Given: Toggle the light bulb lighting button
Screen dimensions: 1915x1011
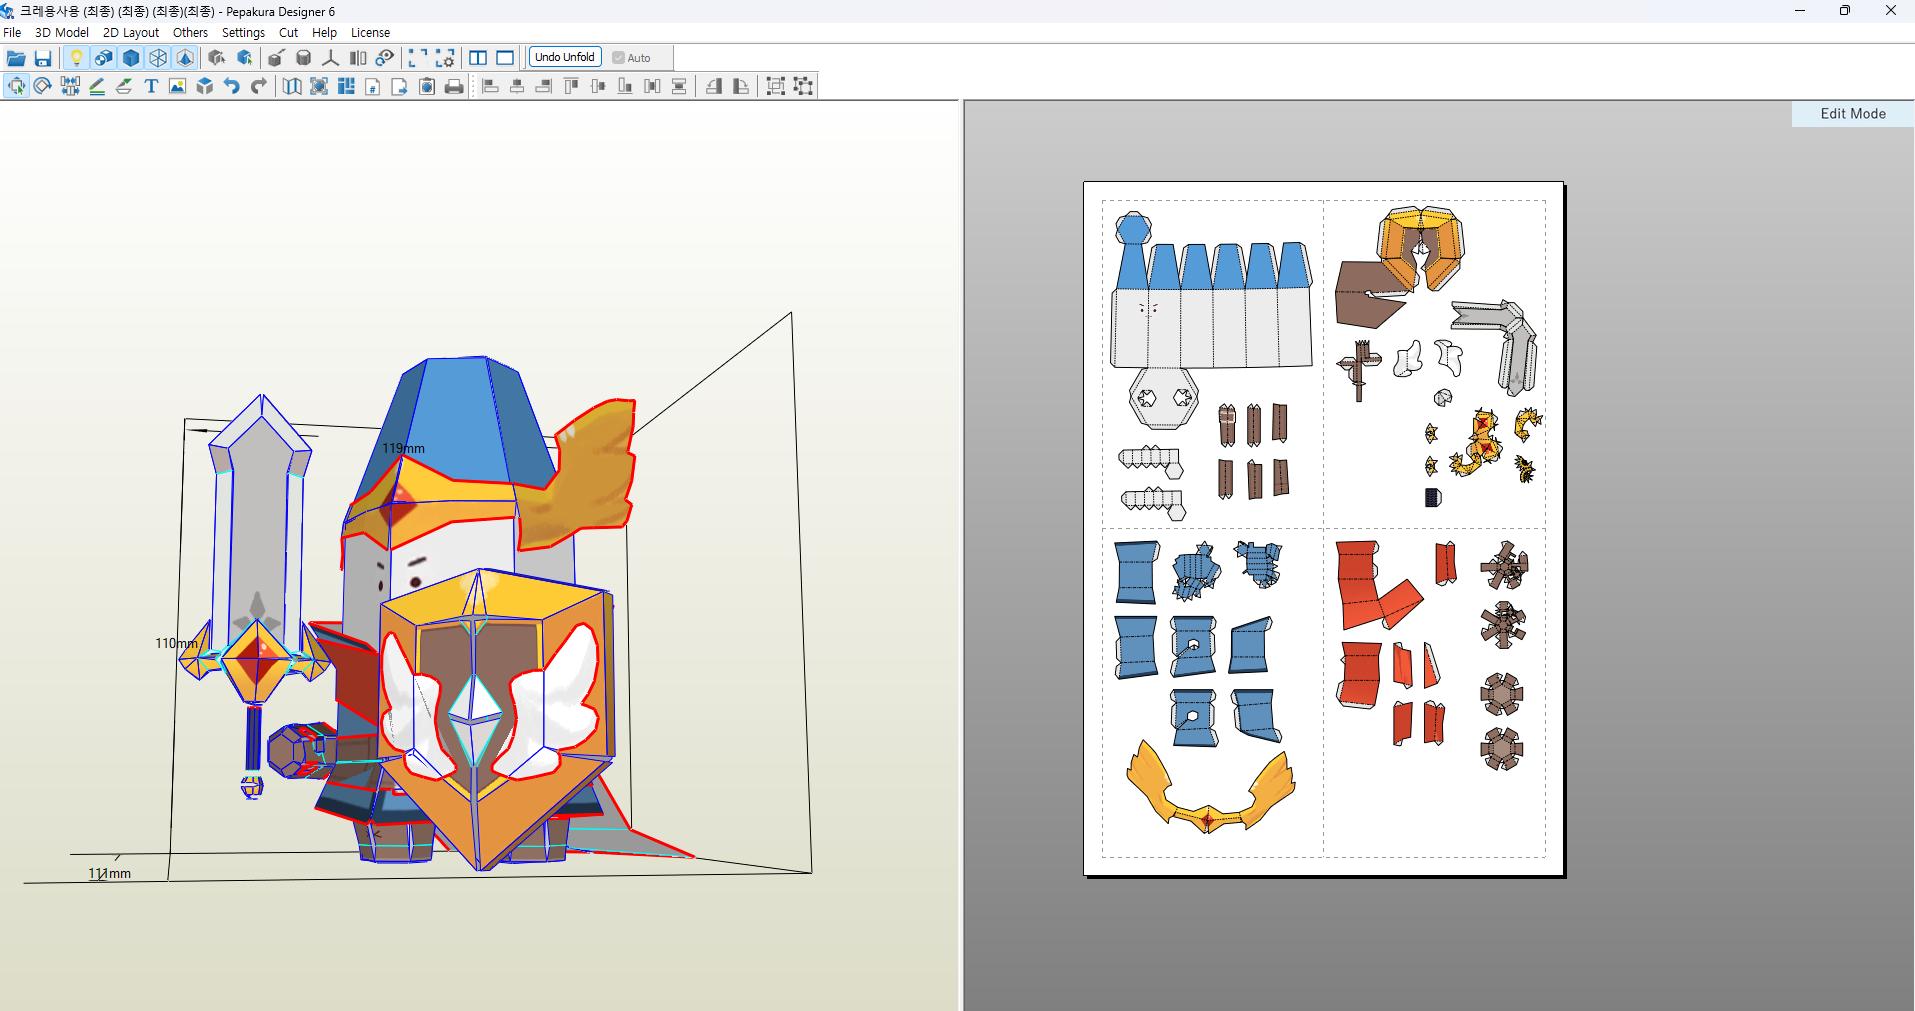Looking at the screenshot, I should pos(76,58).
